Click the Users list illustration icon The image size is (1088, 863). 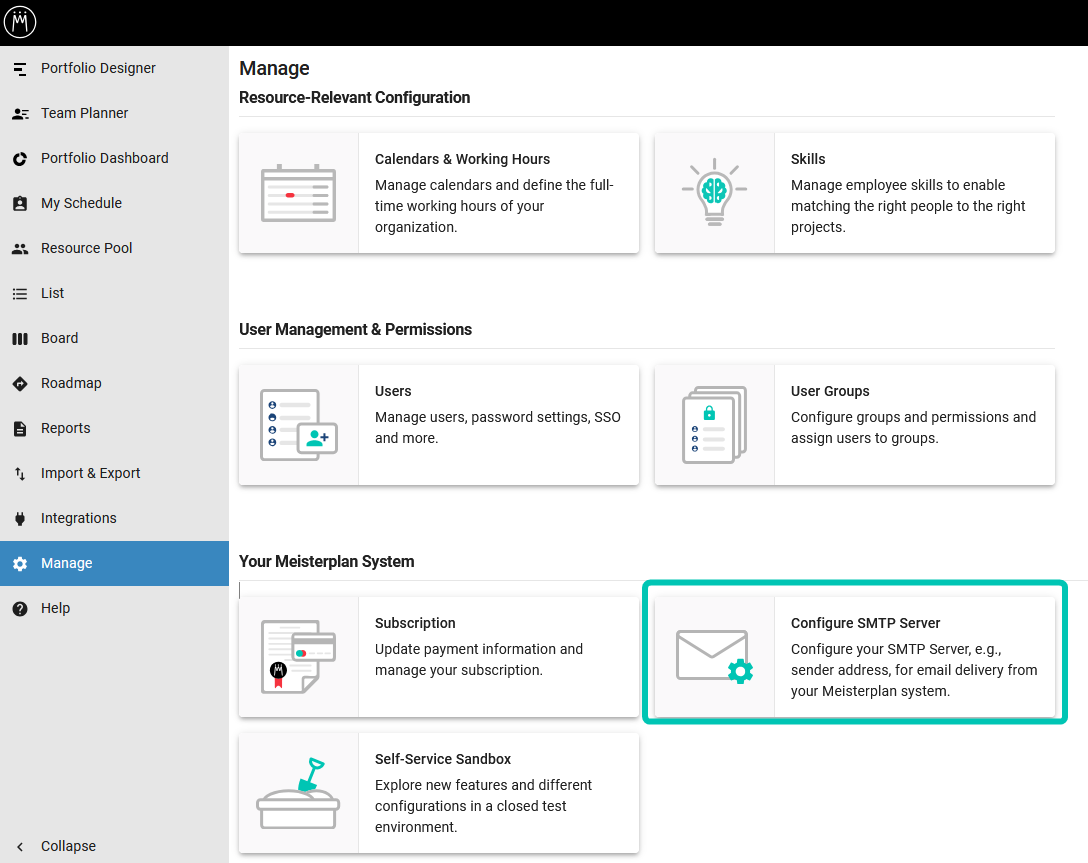298,425
